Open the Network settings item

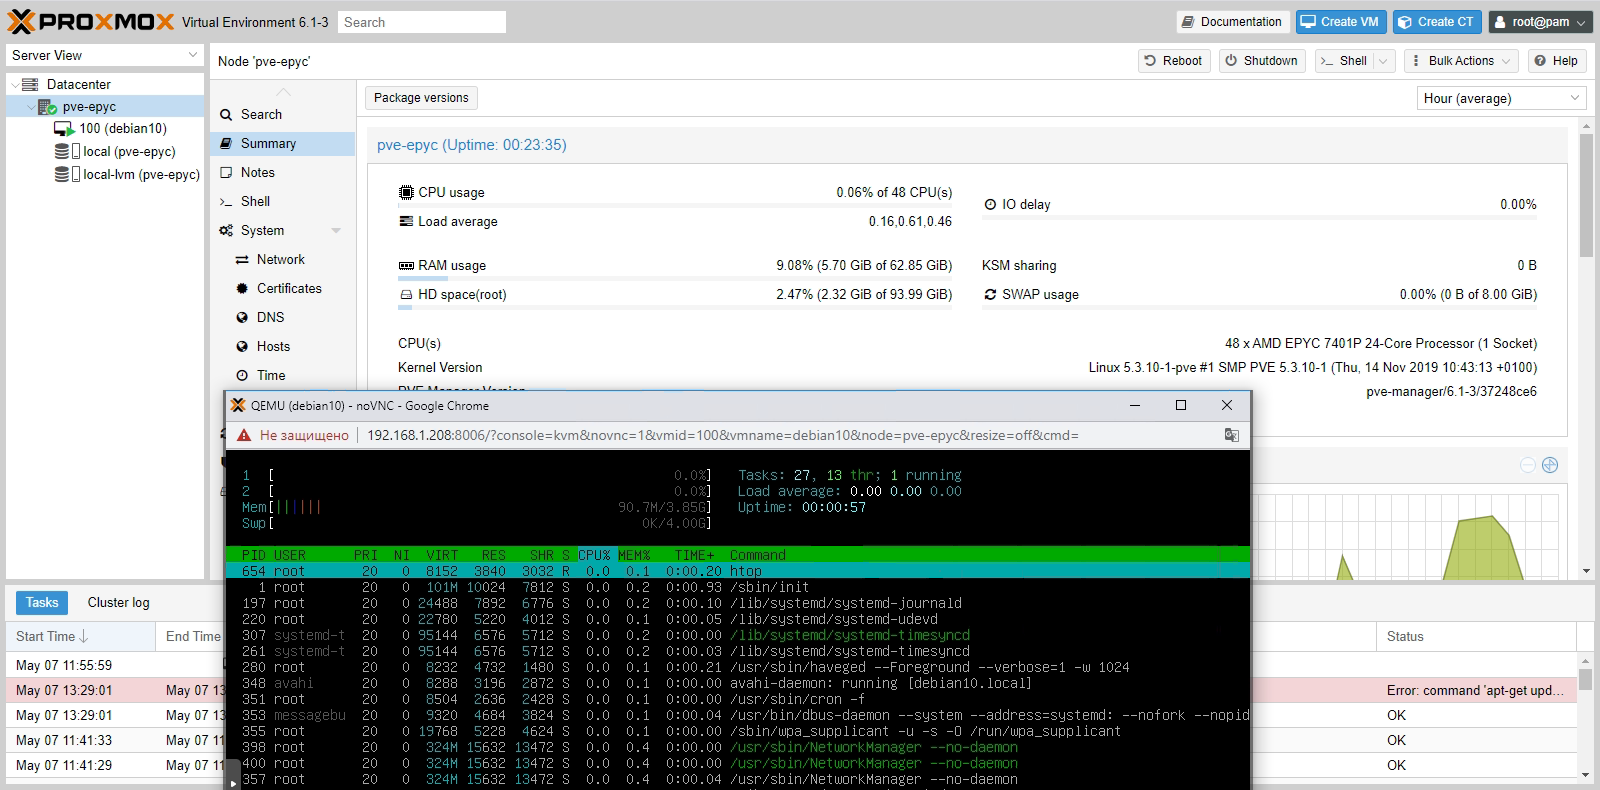[x=280, y=259]
